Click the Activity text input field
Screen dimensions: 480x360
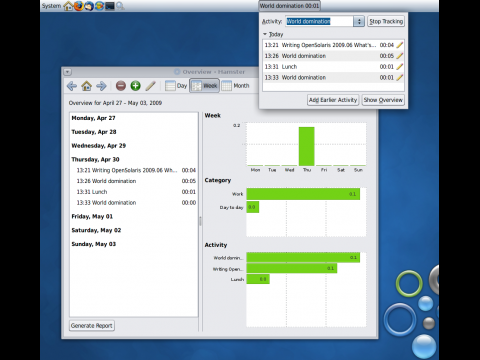319,21
